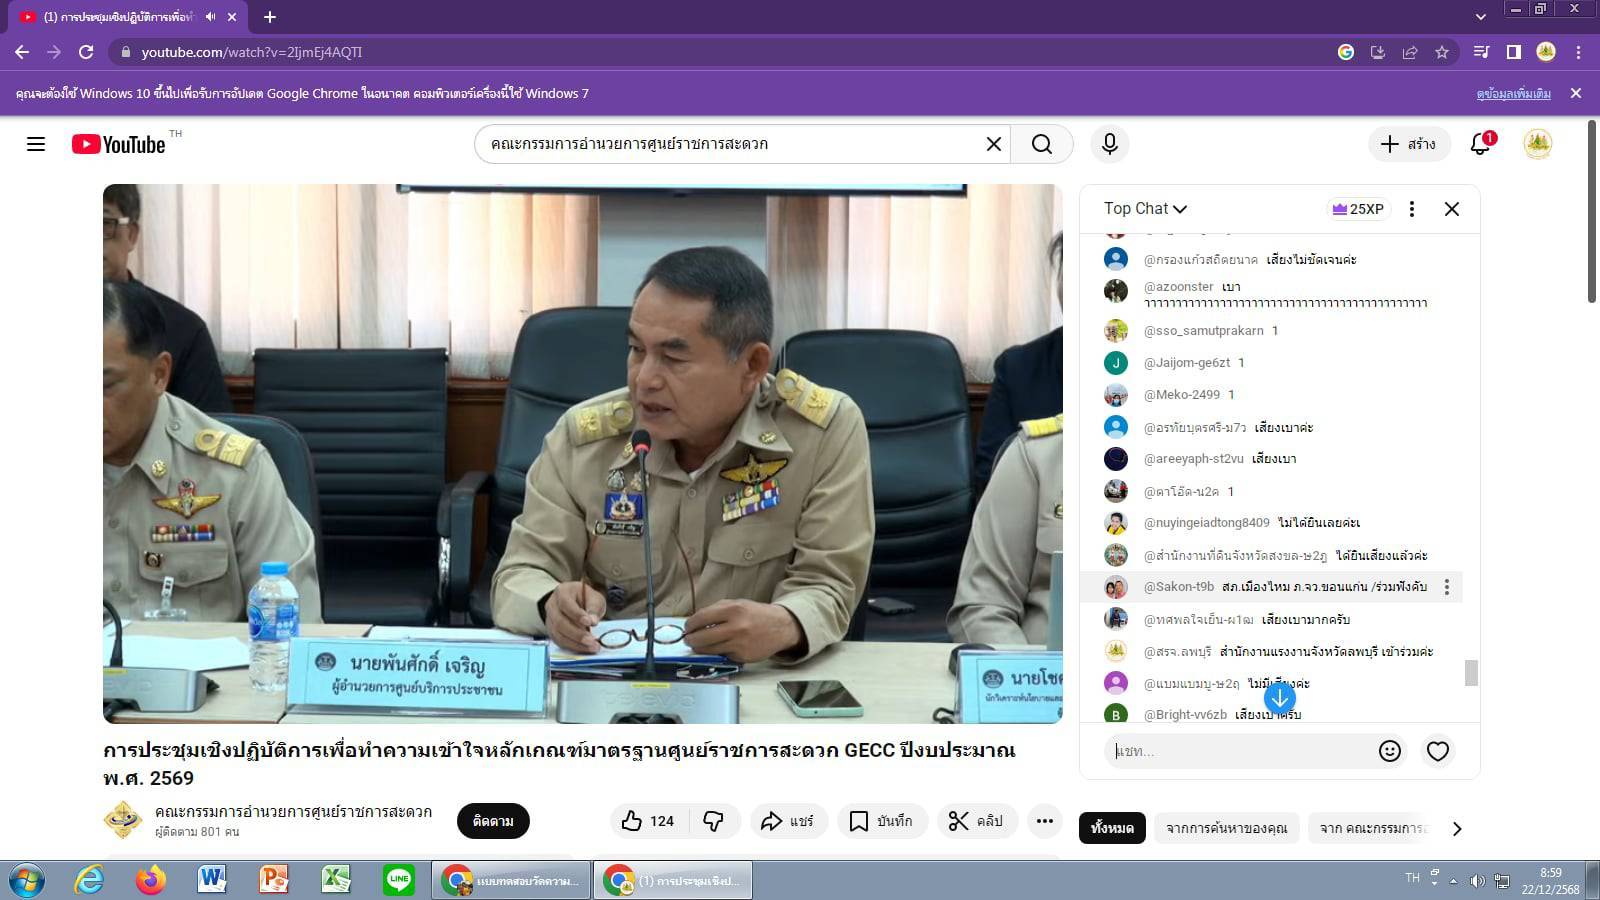
Task: Open the emoji picker in chat
Action: [x=1389, y=751]
